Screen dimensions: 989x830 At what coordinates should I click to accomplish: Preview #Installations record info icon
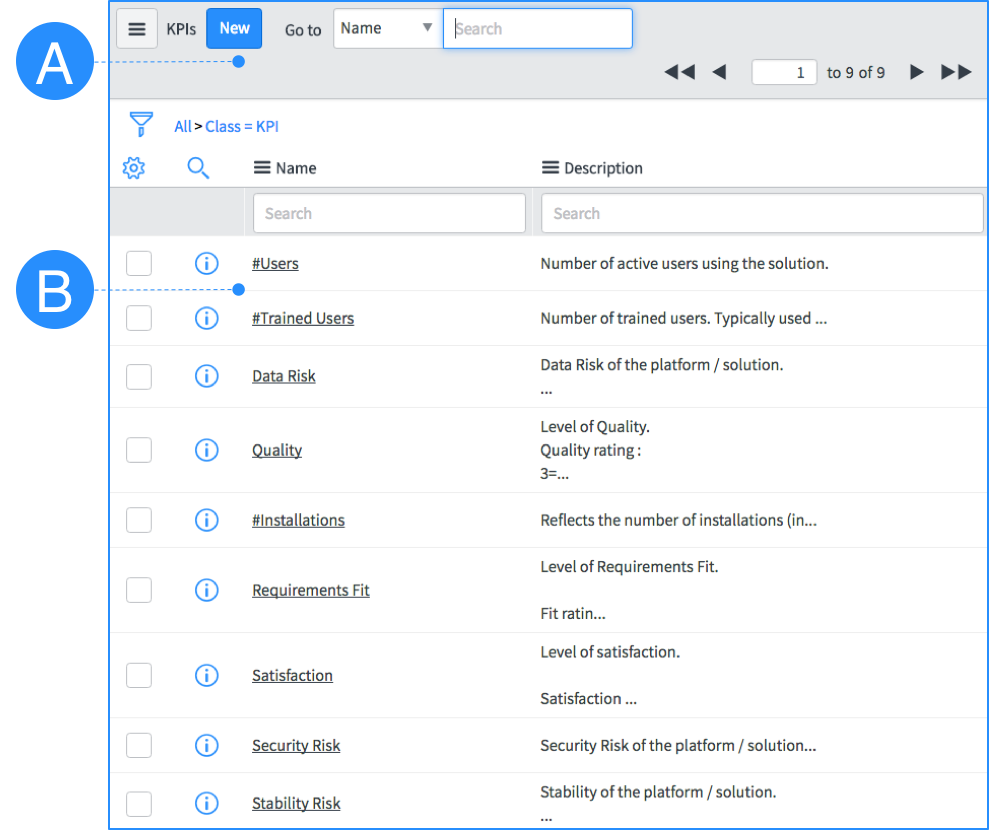(206, 520)
